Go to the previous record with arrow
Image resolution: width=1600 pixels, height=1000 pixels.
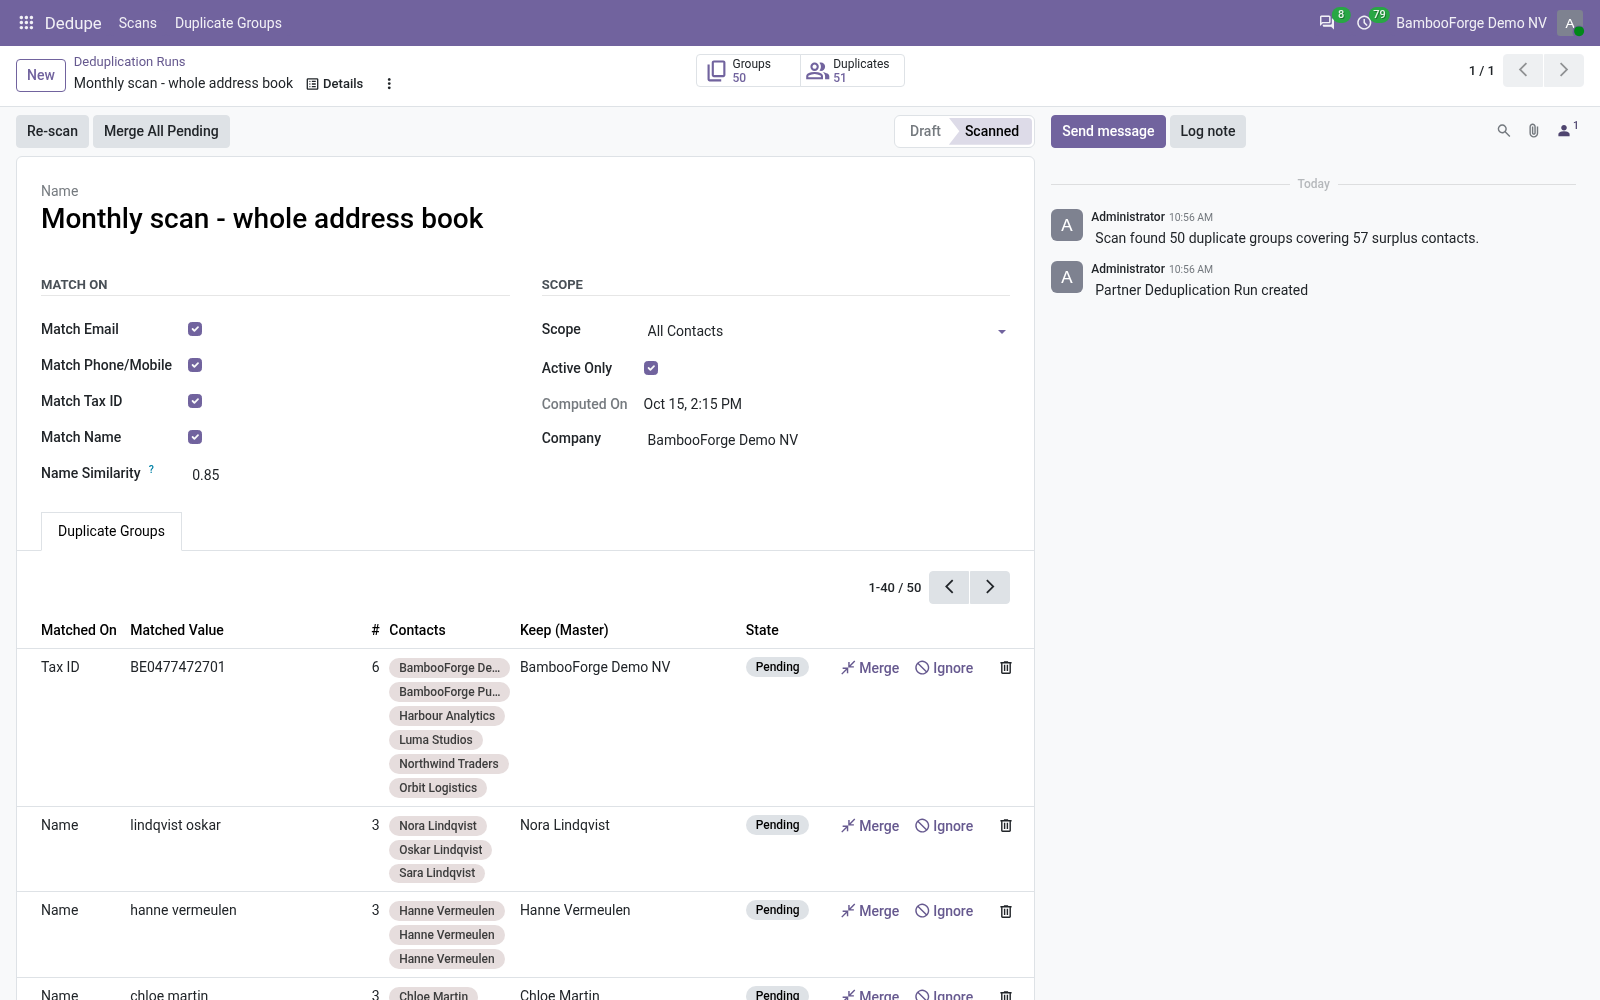click(1523, 70)
